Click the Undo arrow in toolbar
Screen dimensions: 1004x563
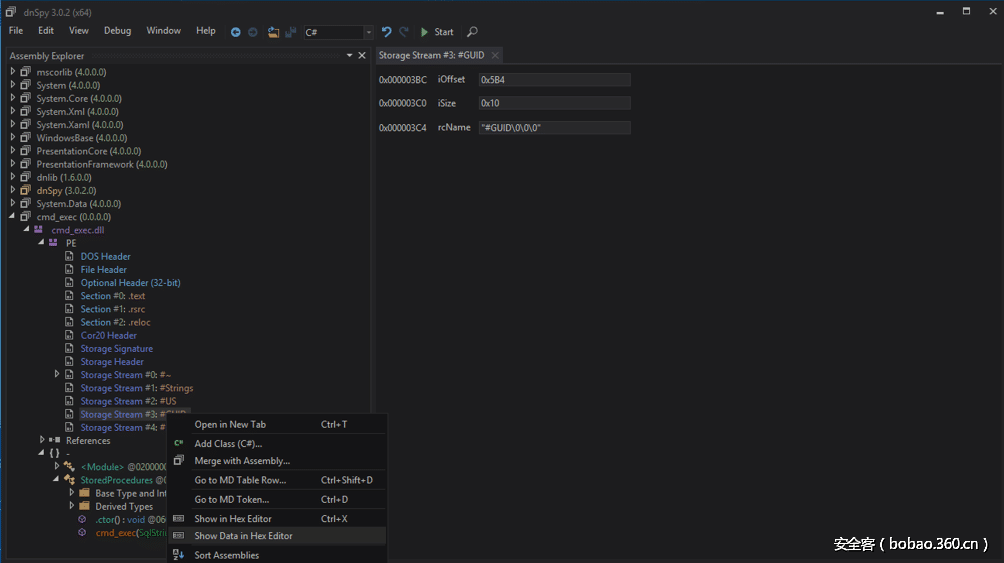pyautogui.click(x=386, y=32)
